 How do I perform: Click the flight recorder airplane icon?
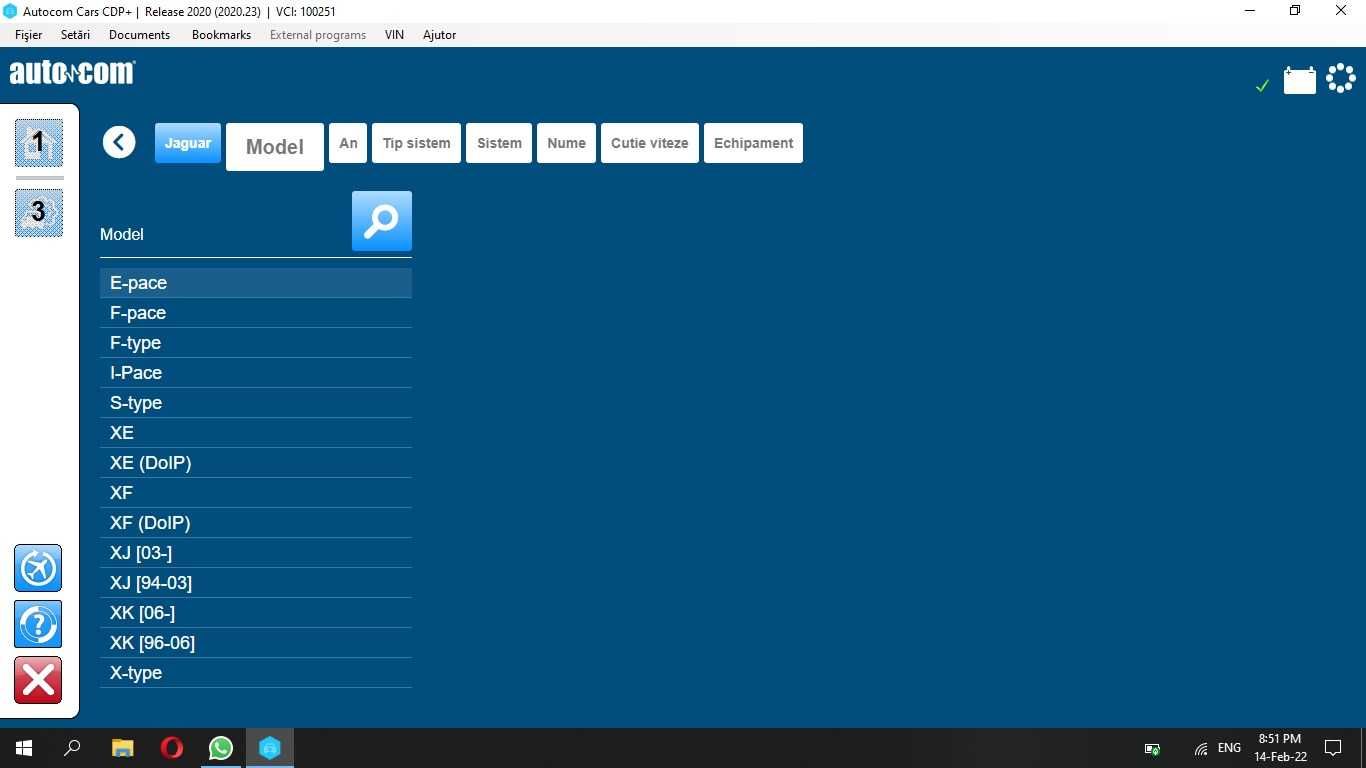pos(38,568)
